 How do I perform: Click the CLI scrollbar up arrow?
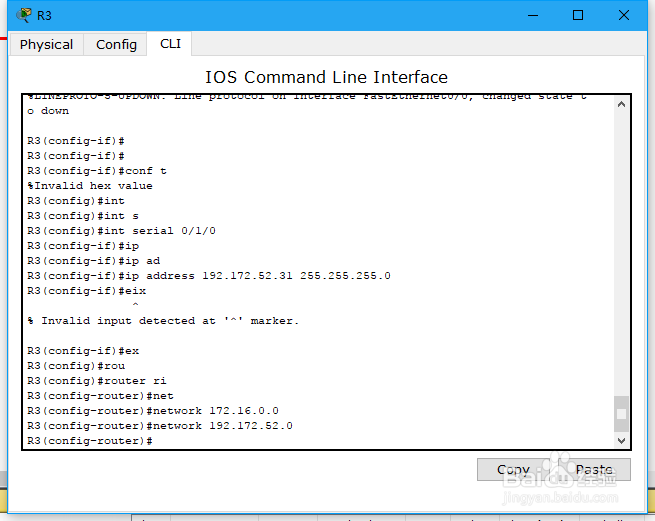point(622,103)
